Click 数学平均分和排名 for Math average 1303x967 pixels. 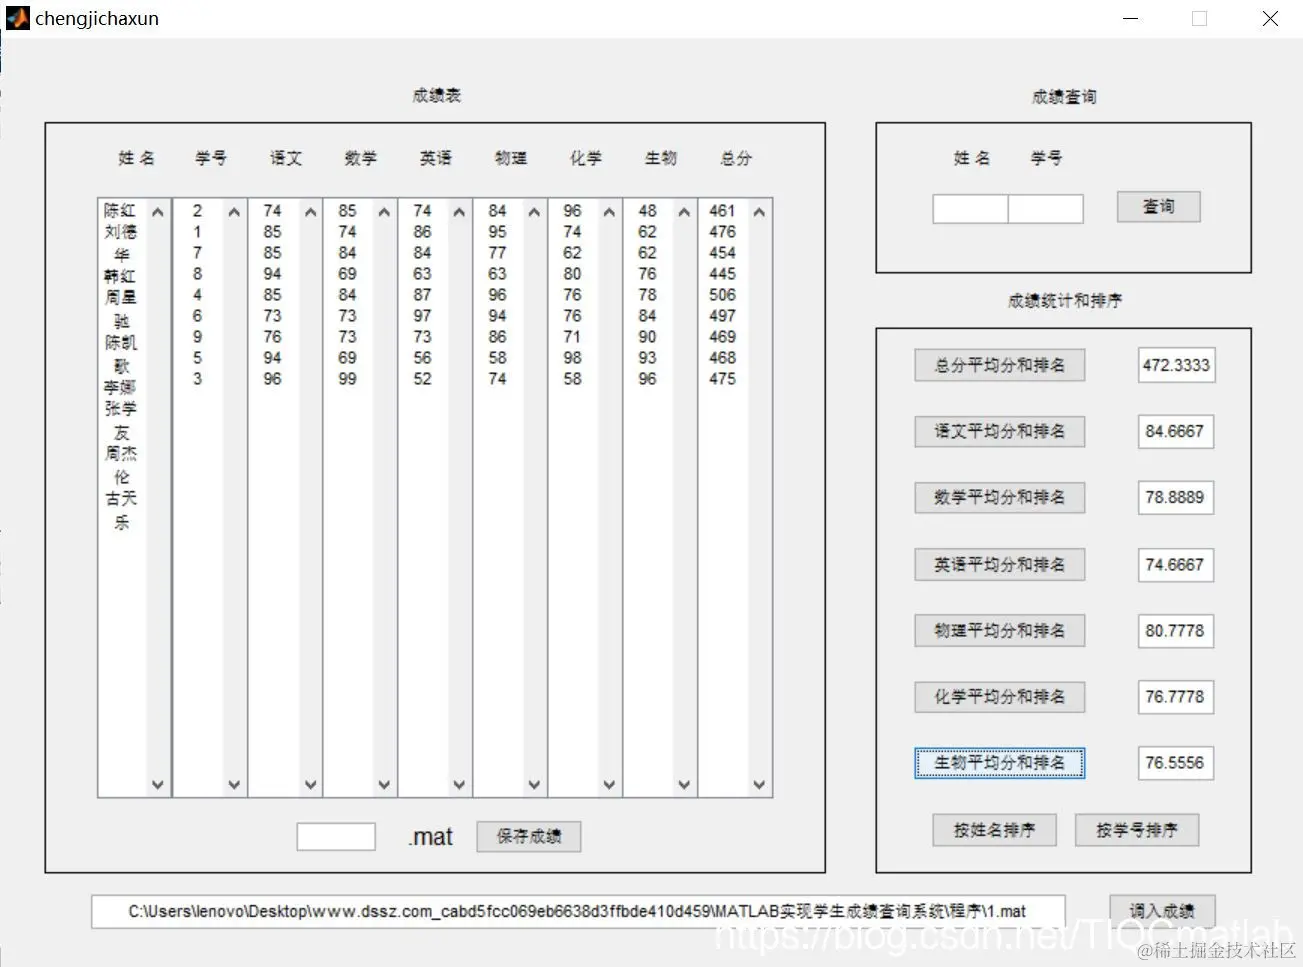(999, 497)
